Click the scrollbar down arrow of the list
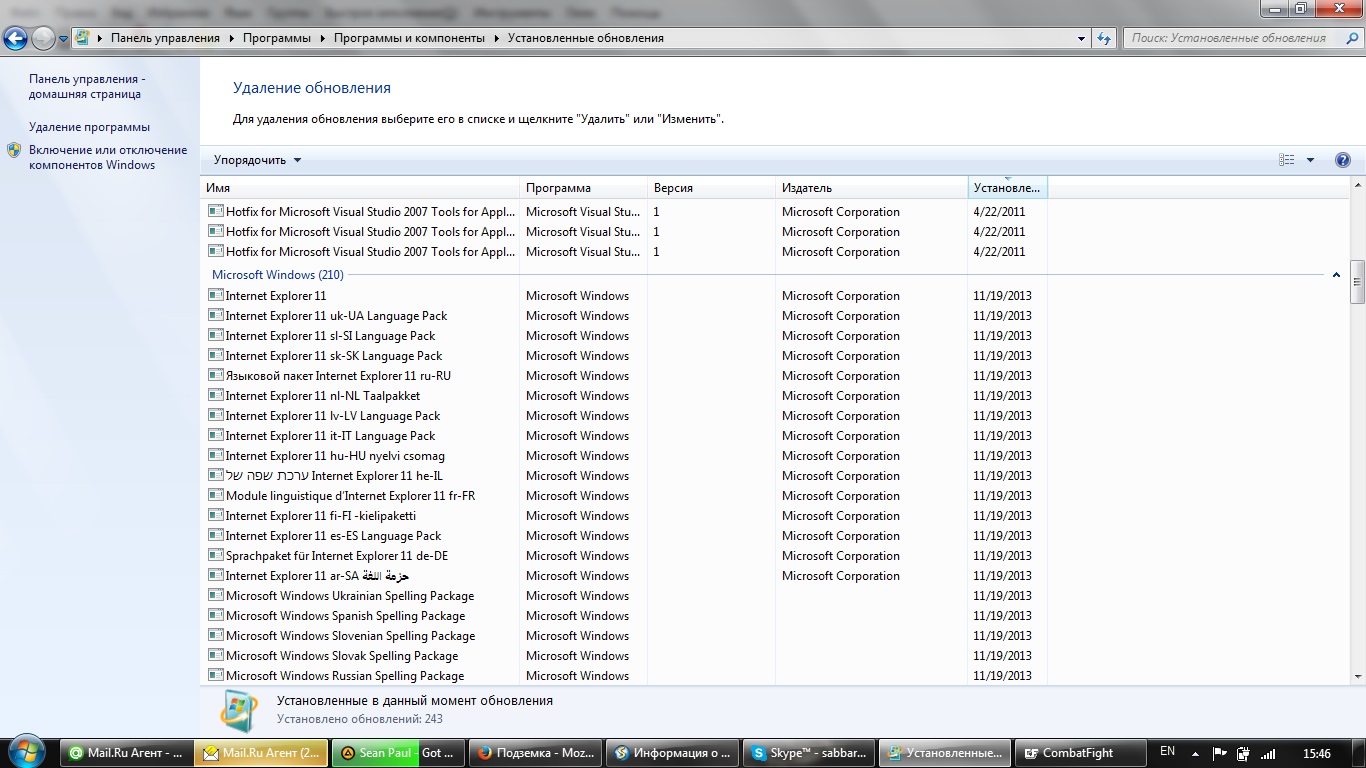Screen dimensions: 1366x768 [x=1357, y=676]
